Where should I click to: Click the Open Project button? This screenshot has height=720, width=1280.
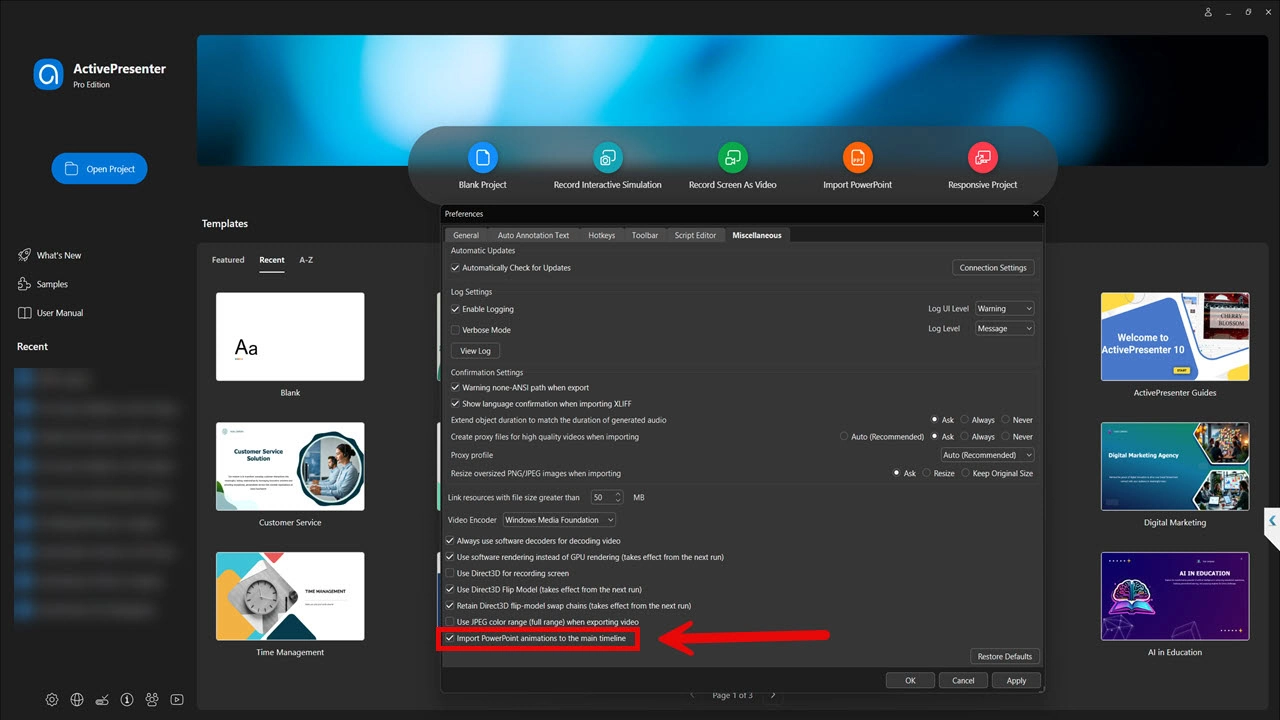point(99,169)
